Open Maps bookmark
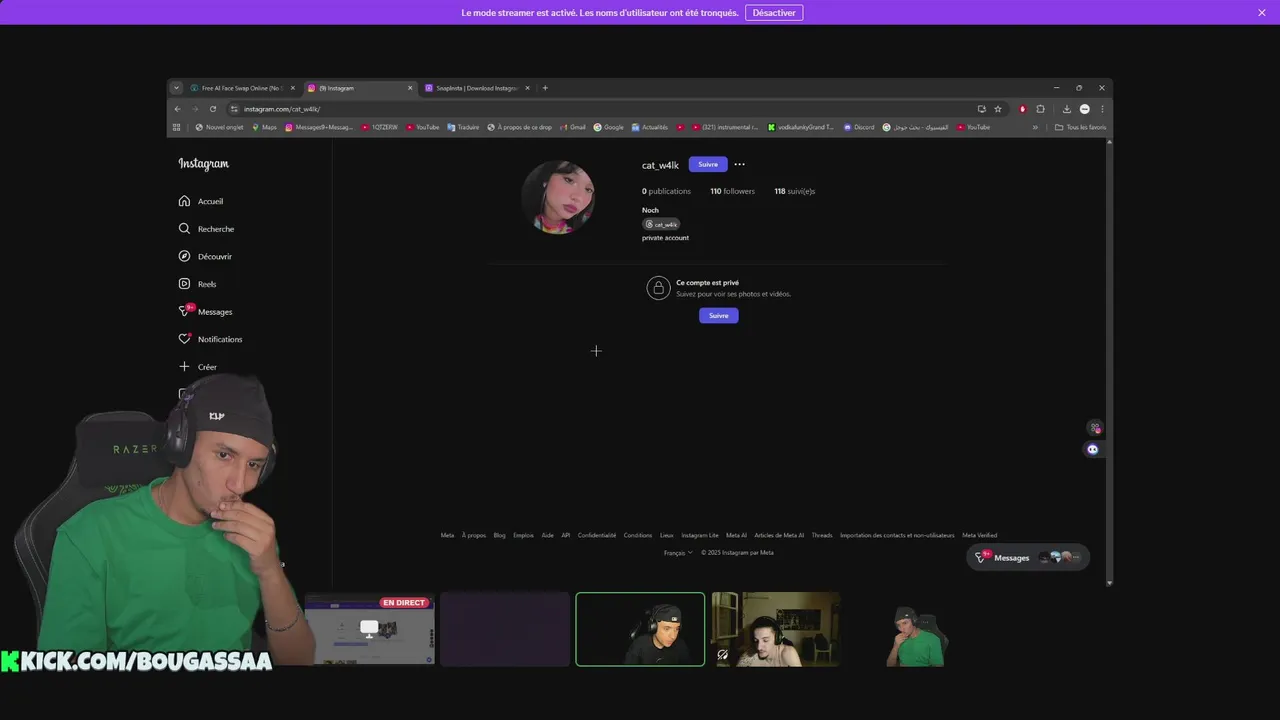 tap(264, 127)
